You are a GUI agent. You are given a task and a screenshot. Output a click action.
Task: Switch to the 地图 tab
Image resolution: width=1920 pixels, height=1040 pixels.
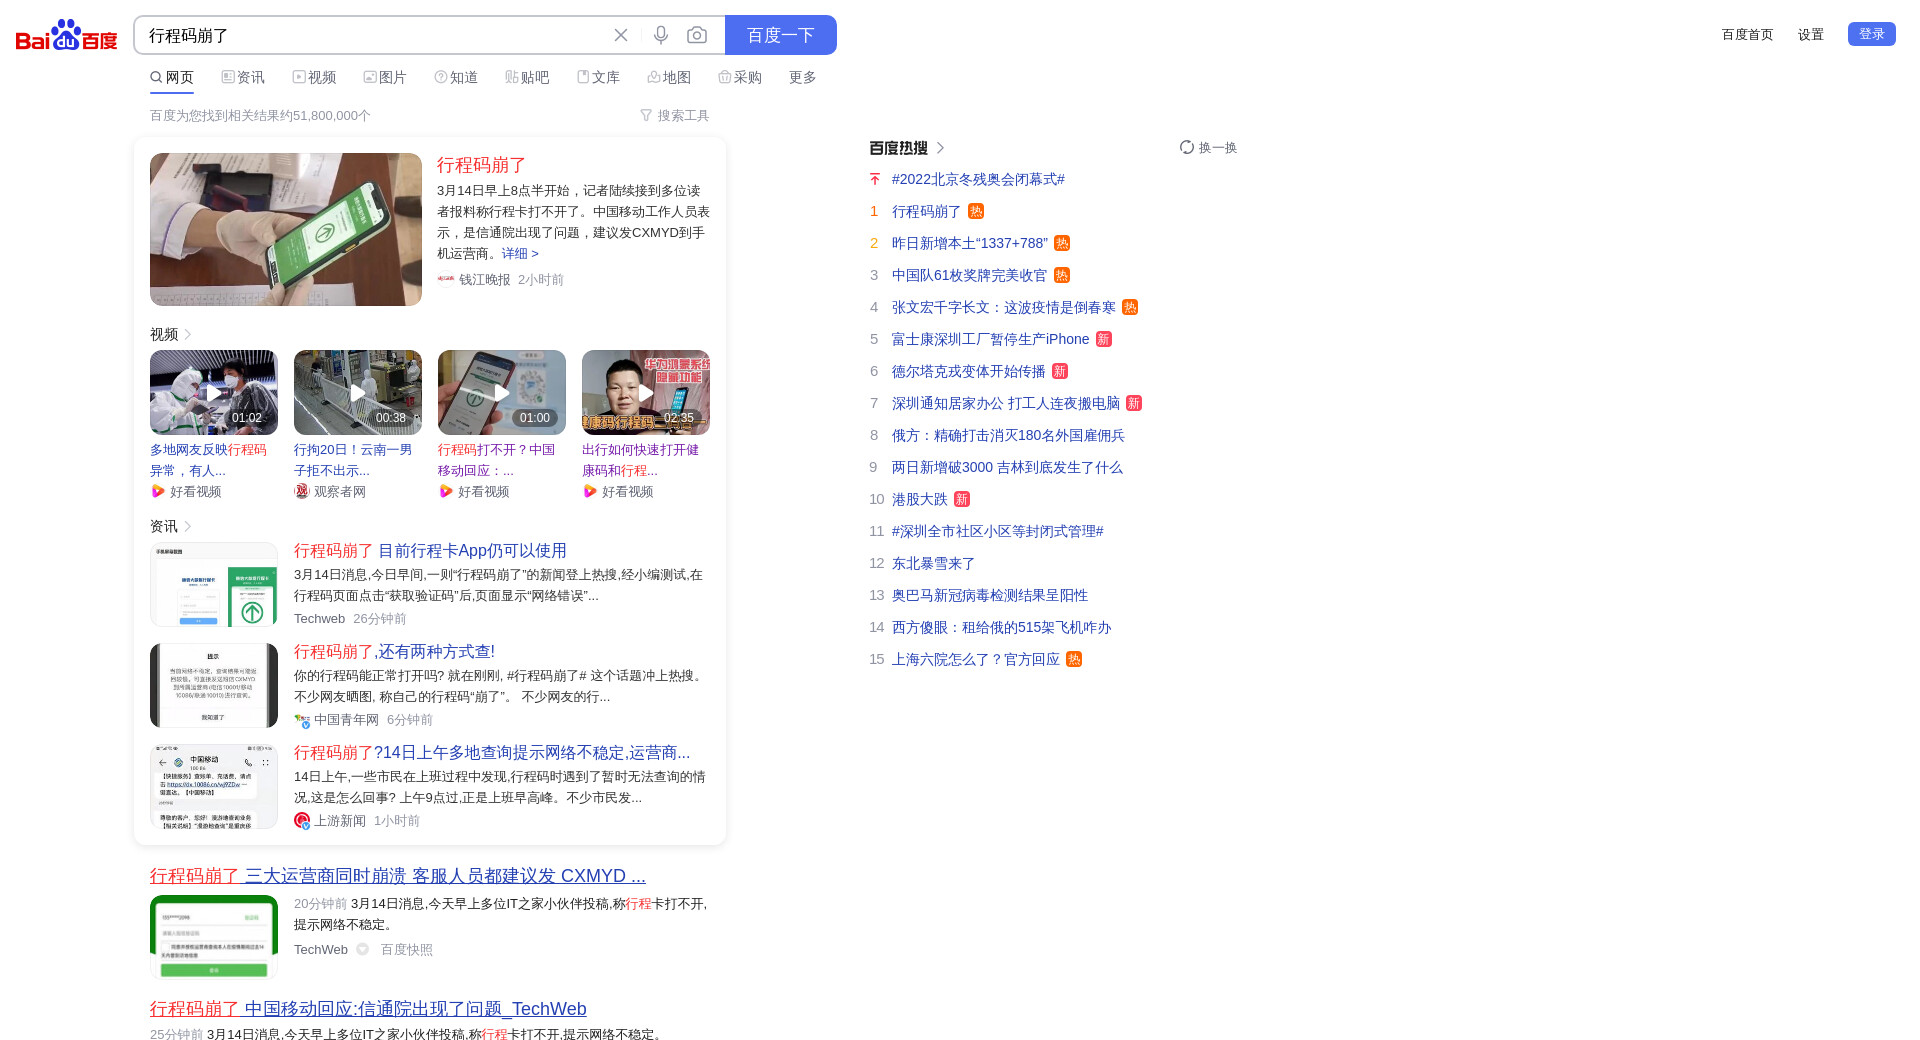pos(669,78)
